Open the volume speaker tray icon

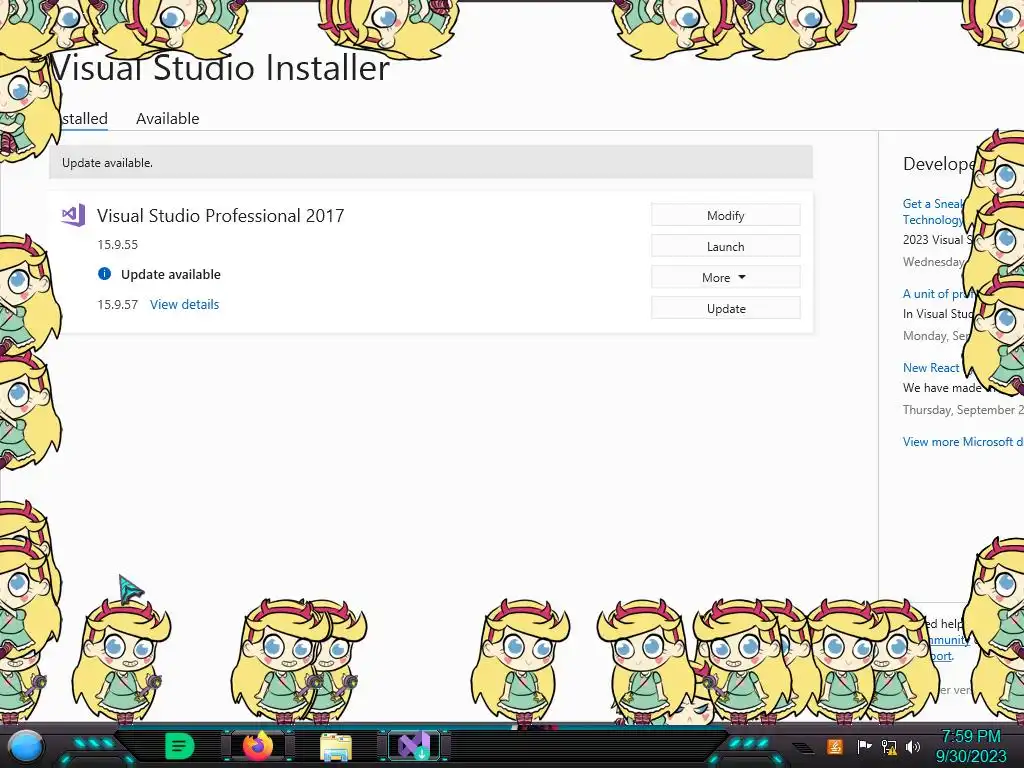(x=913, y=747)
